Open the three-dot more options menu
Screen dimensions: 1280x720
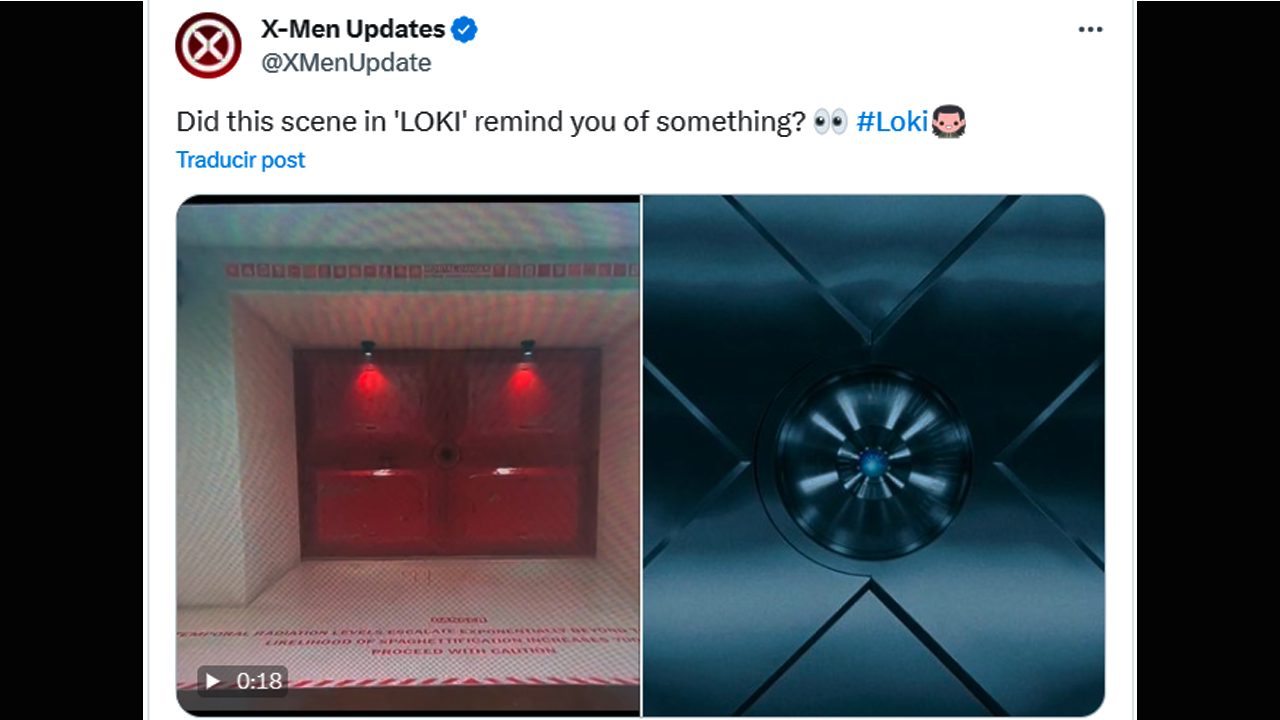click(1090, 29)
